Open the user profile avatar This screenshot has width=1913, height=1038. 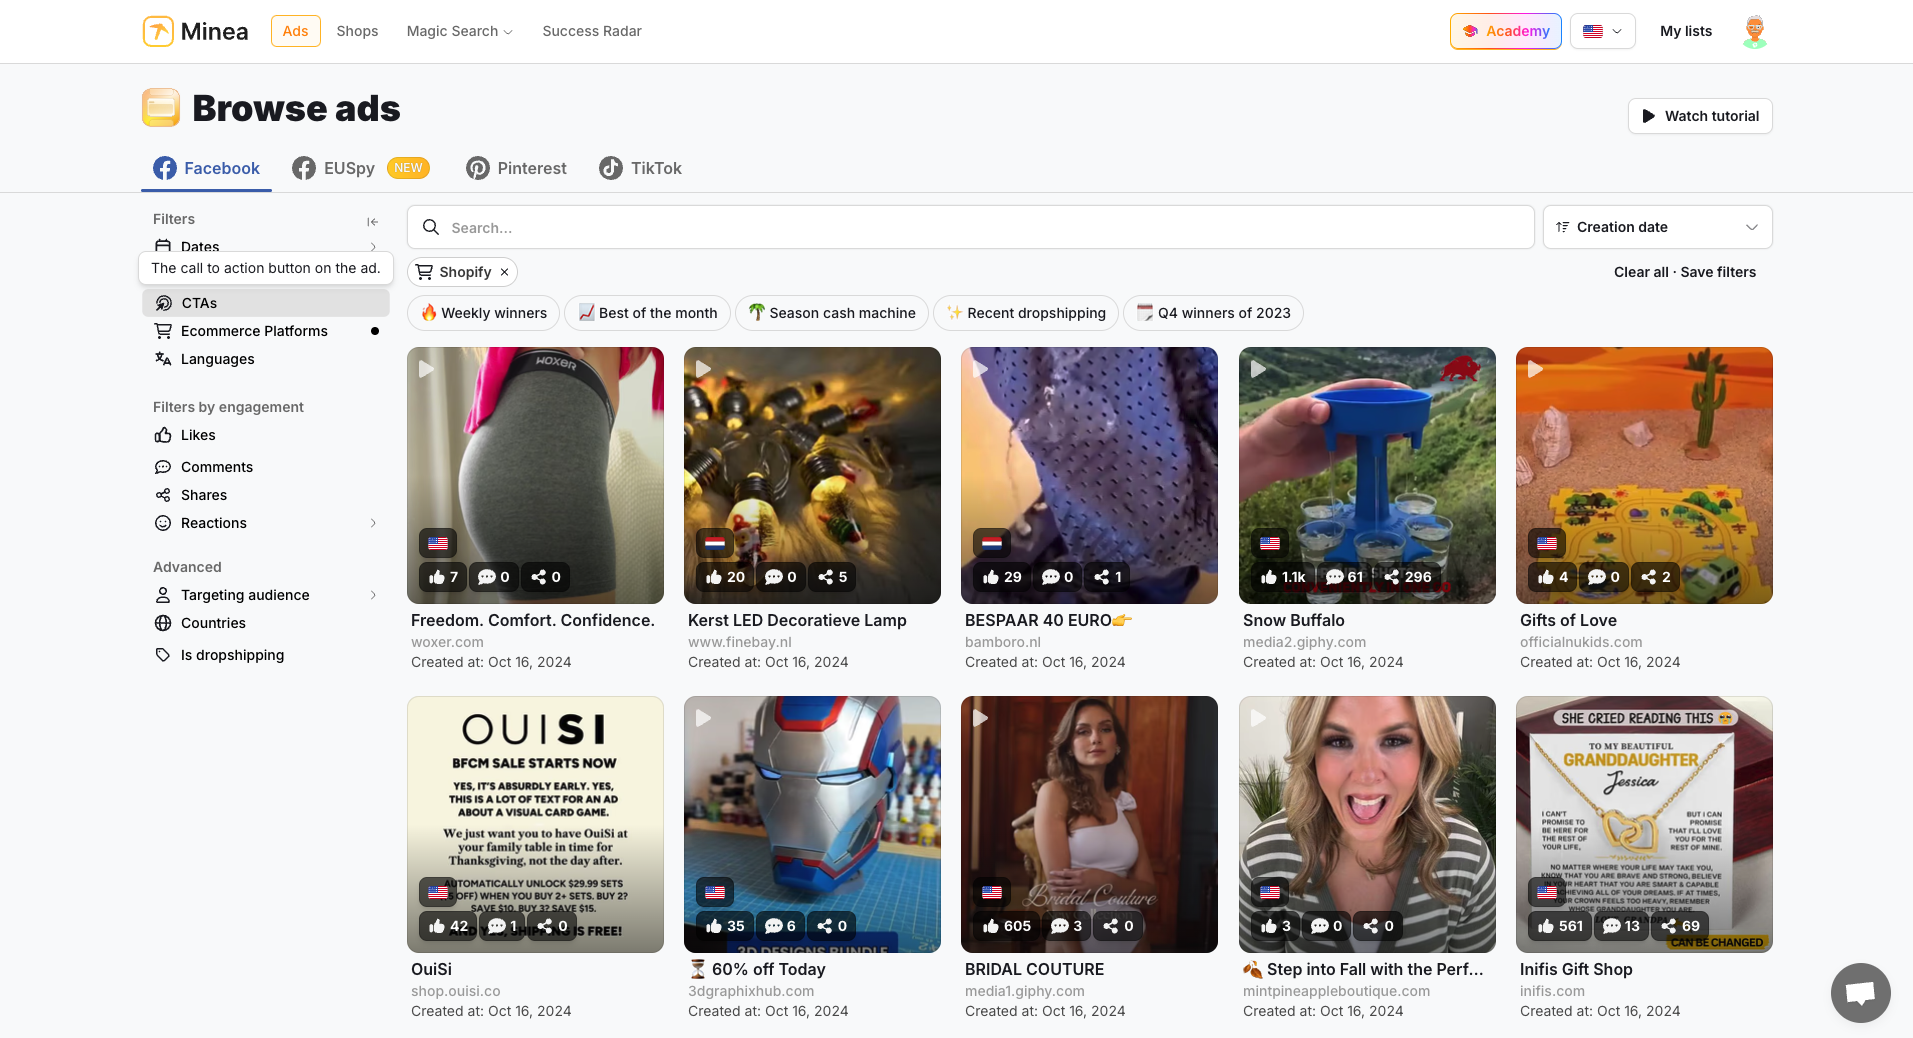[1754, 31]
